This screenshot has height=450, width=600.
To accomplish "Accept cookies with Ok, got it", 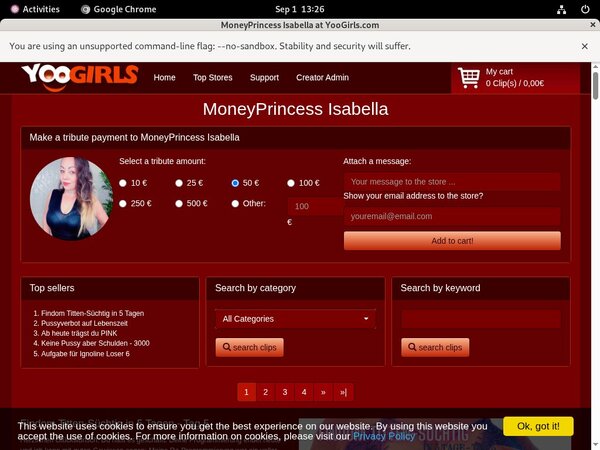I will click(538, 426).
